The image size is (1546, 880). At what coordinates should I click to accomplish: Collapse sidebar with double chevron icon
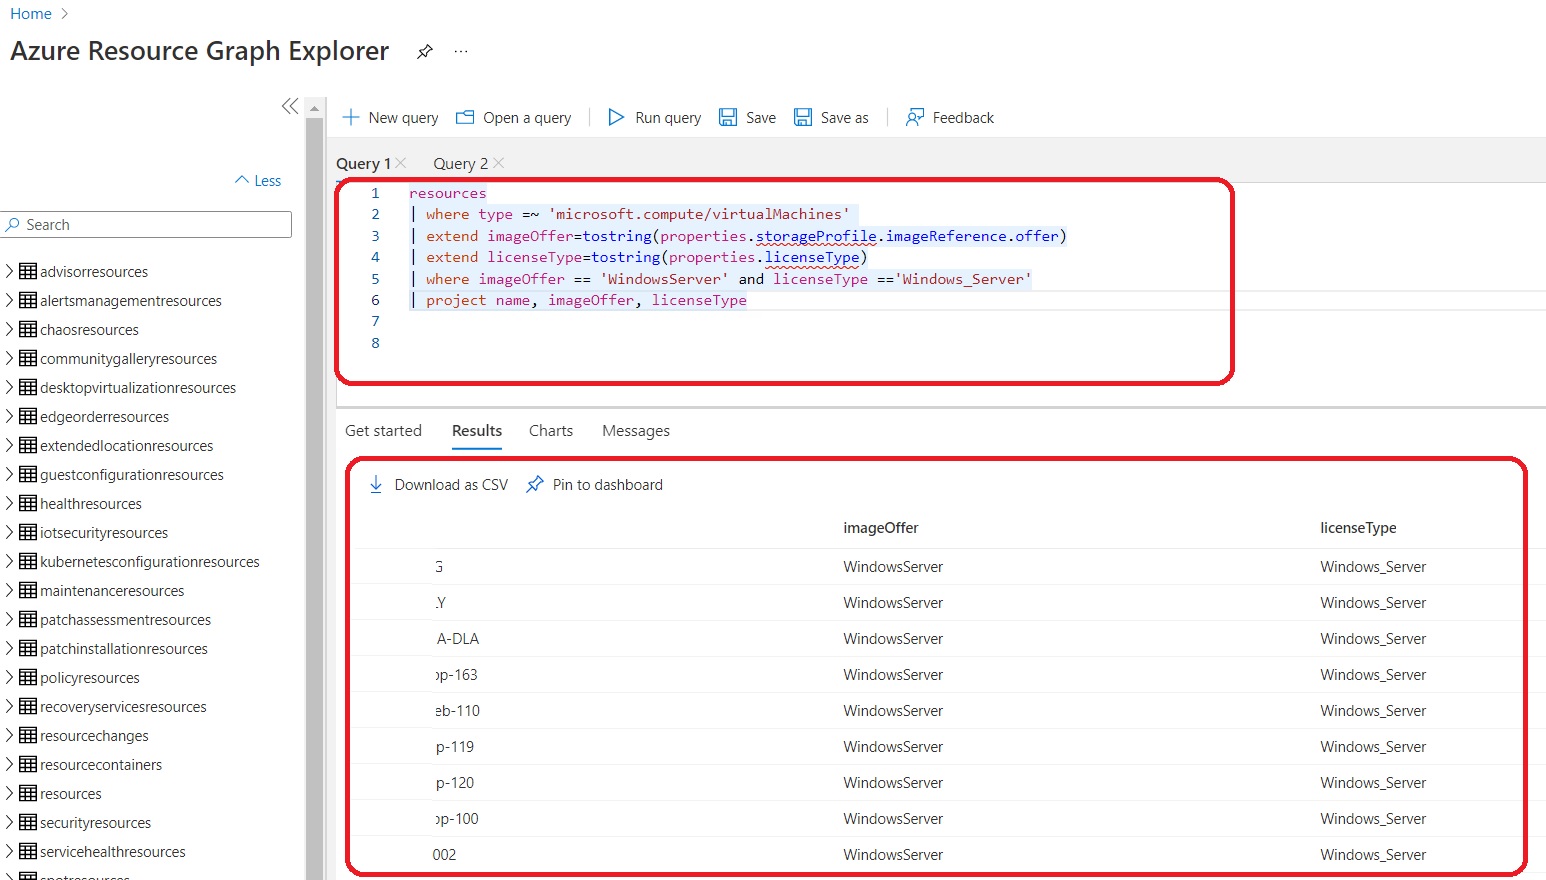coord(290,106)
